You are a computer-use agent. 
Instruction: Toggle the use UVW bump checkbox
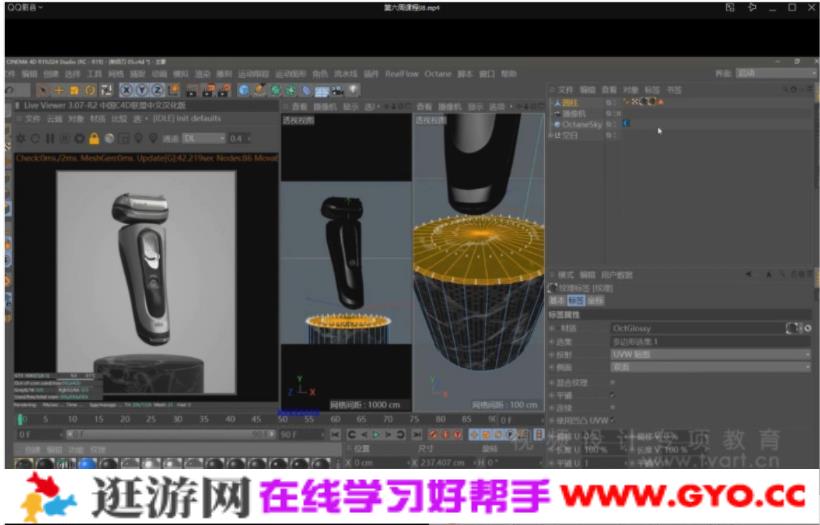[x=612, y=420]
